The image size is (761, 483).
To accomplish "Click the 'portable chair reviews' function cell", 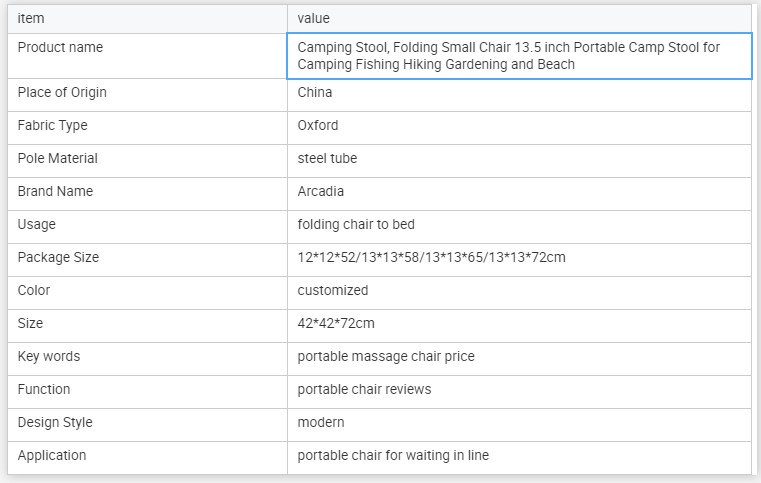I will click(364, 390).
